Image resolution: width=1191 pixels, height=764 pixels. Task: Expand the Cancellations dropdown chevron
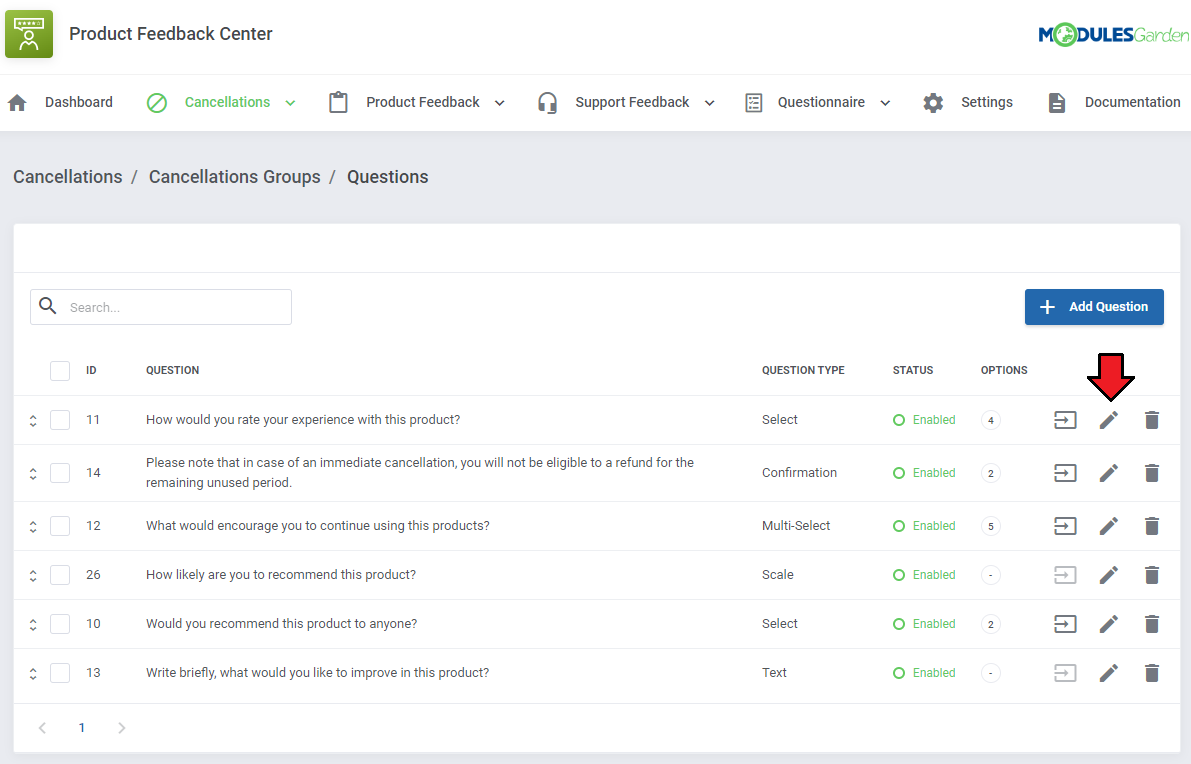pyautogui.click(x=290, y=103)
